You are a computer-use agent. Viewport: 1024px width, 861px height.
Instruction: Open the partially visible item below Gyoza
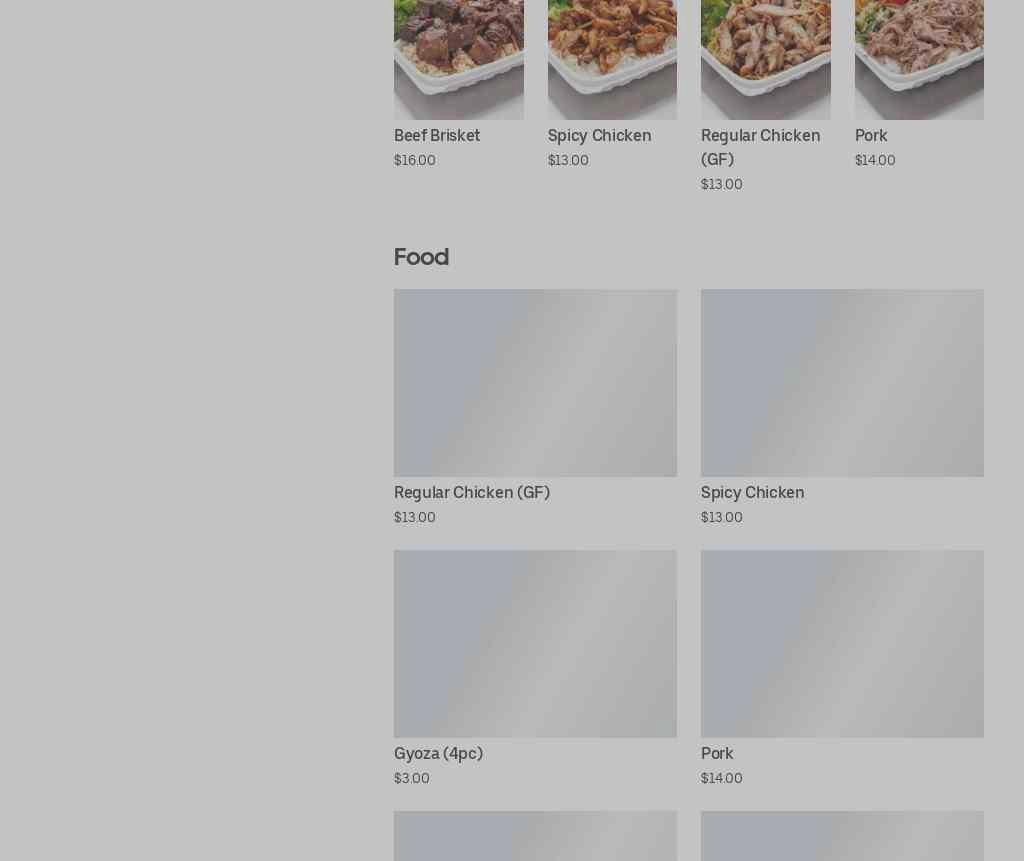[535, 836]
